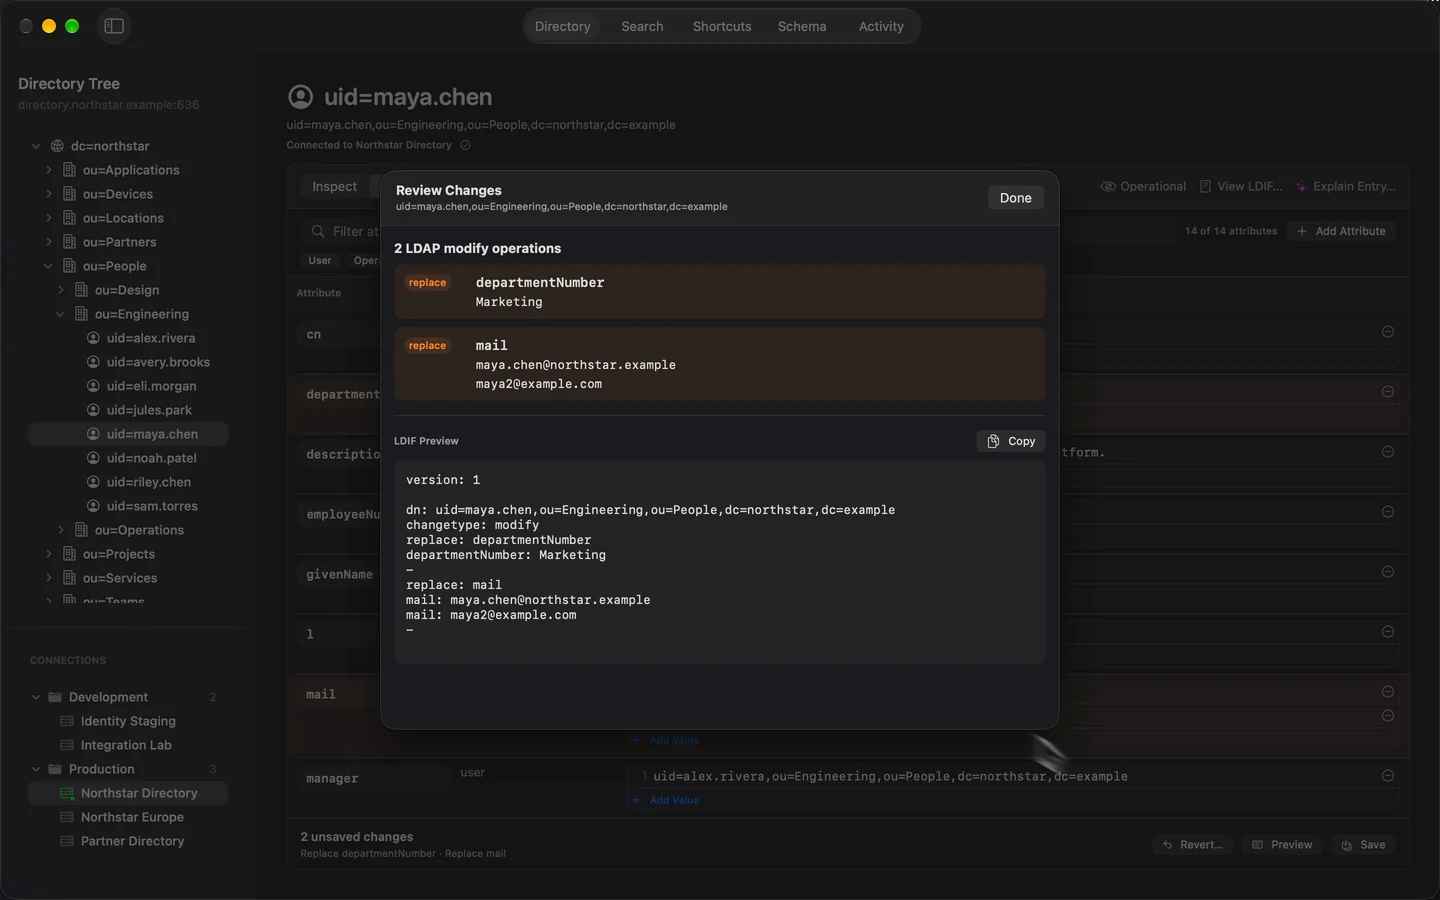Click Explain Entry sparkle button
The width and height of the screenshot is (1440, 900).
1345,187
